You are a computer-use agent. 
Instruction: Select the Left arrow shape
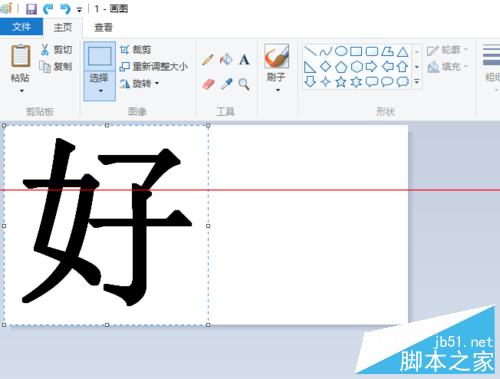(x=387, y=67)
